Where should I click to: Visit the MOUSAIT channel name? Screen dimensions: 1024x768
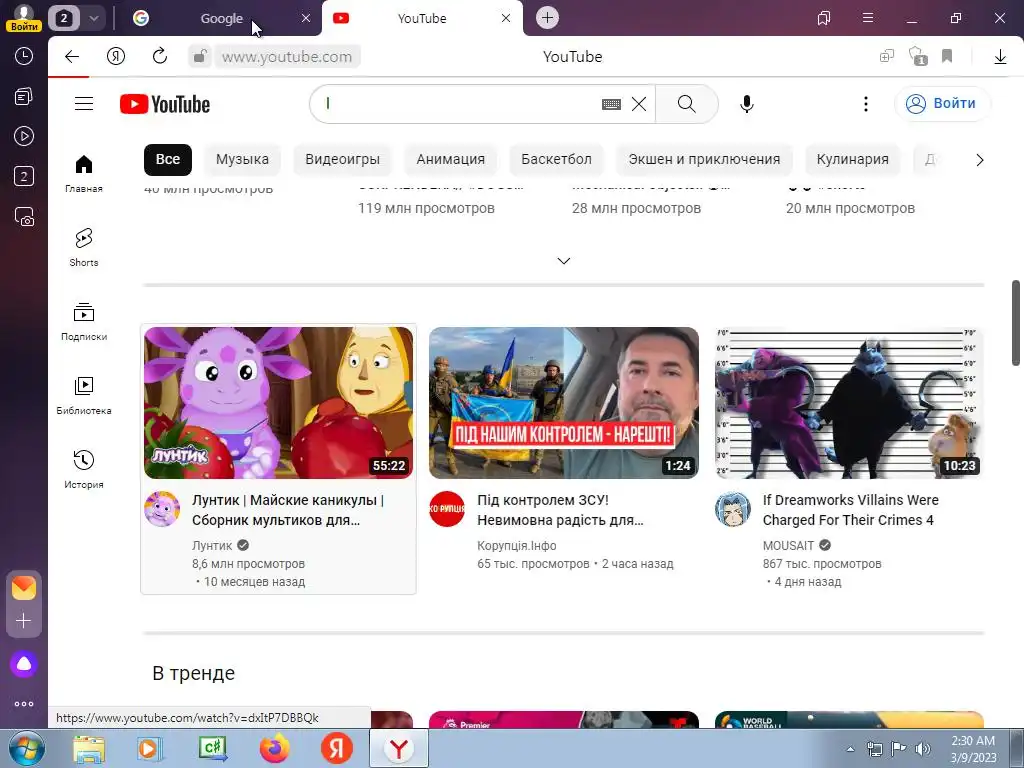click(x=788, y=545)
